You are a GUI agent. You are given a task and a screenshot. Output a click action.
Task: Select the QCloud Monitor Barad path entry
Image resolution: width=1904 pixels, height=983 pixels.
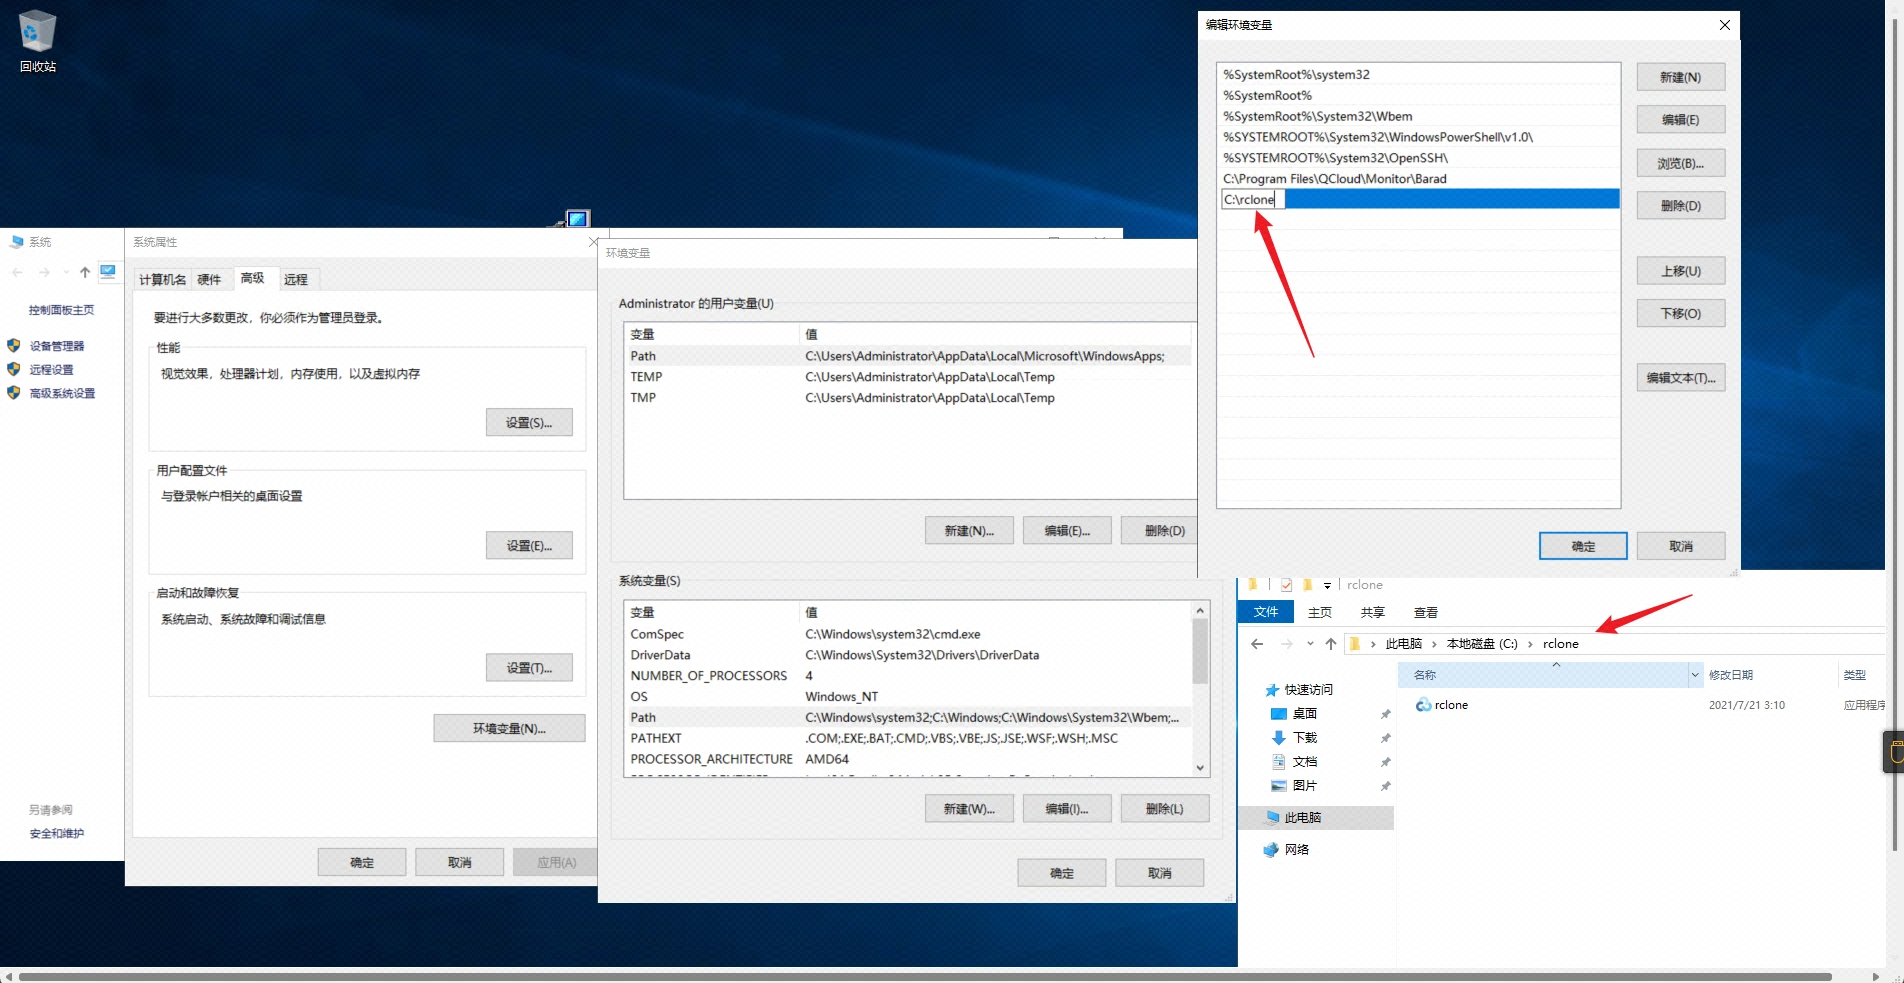pyautogui.click(x=1419, y=179)
